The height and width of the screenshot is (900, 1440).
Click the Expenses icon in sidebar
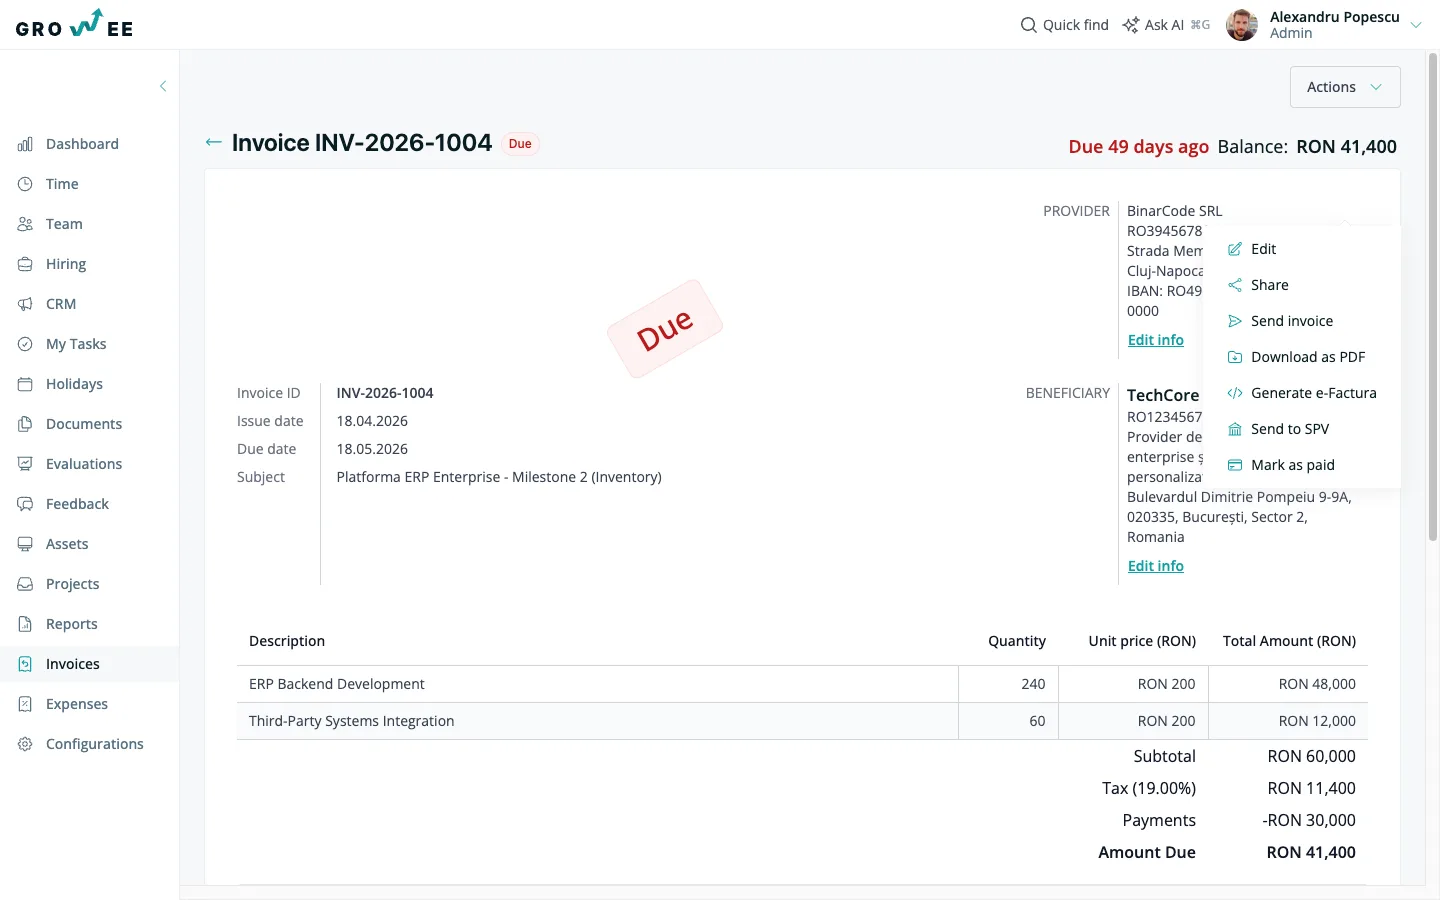pos(25,704)
